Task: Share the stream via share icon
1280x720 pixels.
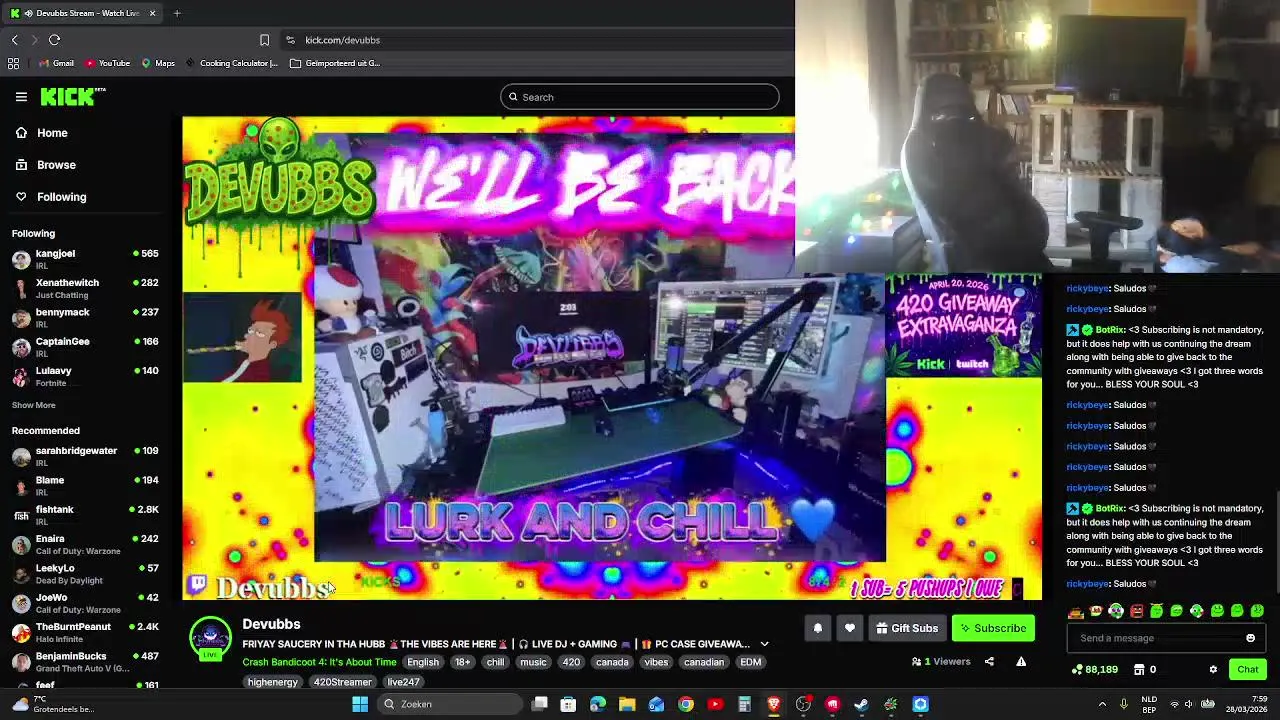Action: [x=989, y=661]
